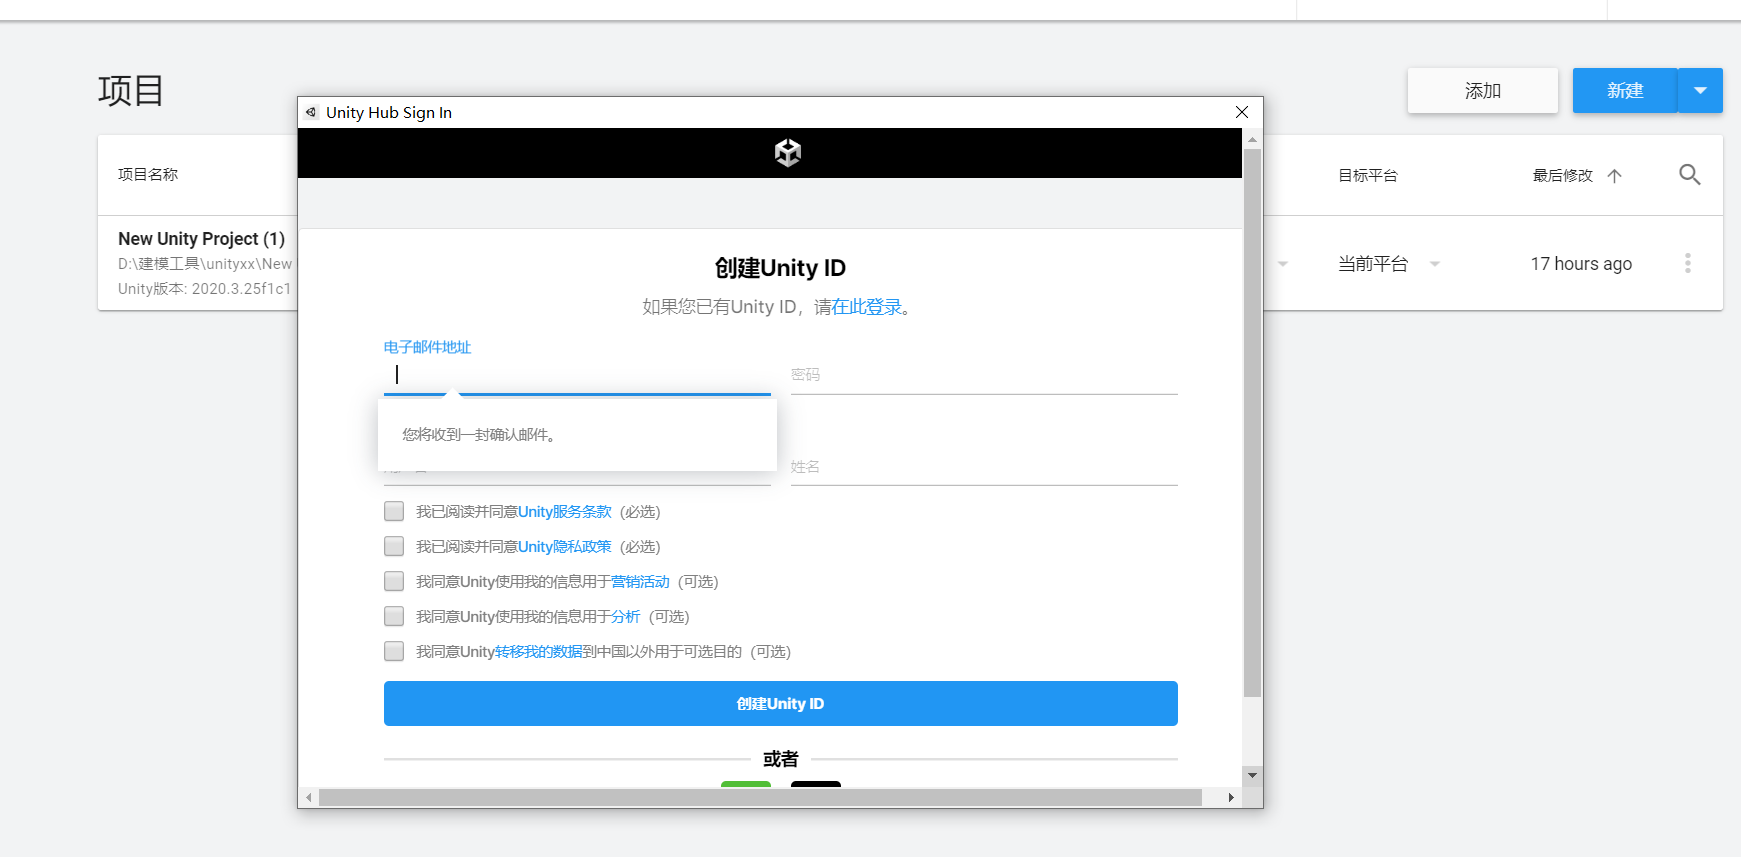Click the horizontal scrollbar thumb in dialog
Image resolution: width=1741 pixels, height=857 pixels.
pos(760,797)
